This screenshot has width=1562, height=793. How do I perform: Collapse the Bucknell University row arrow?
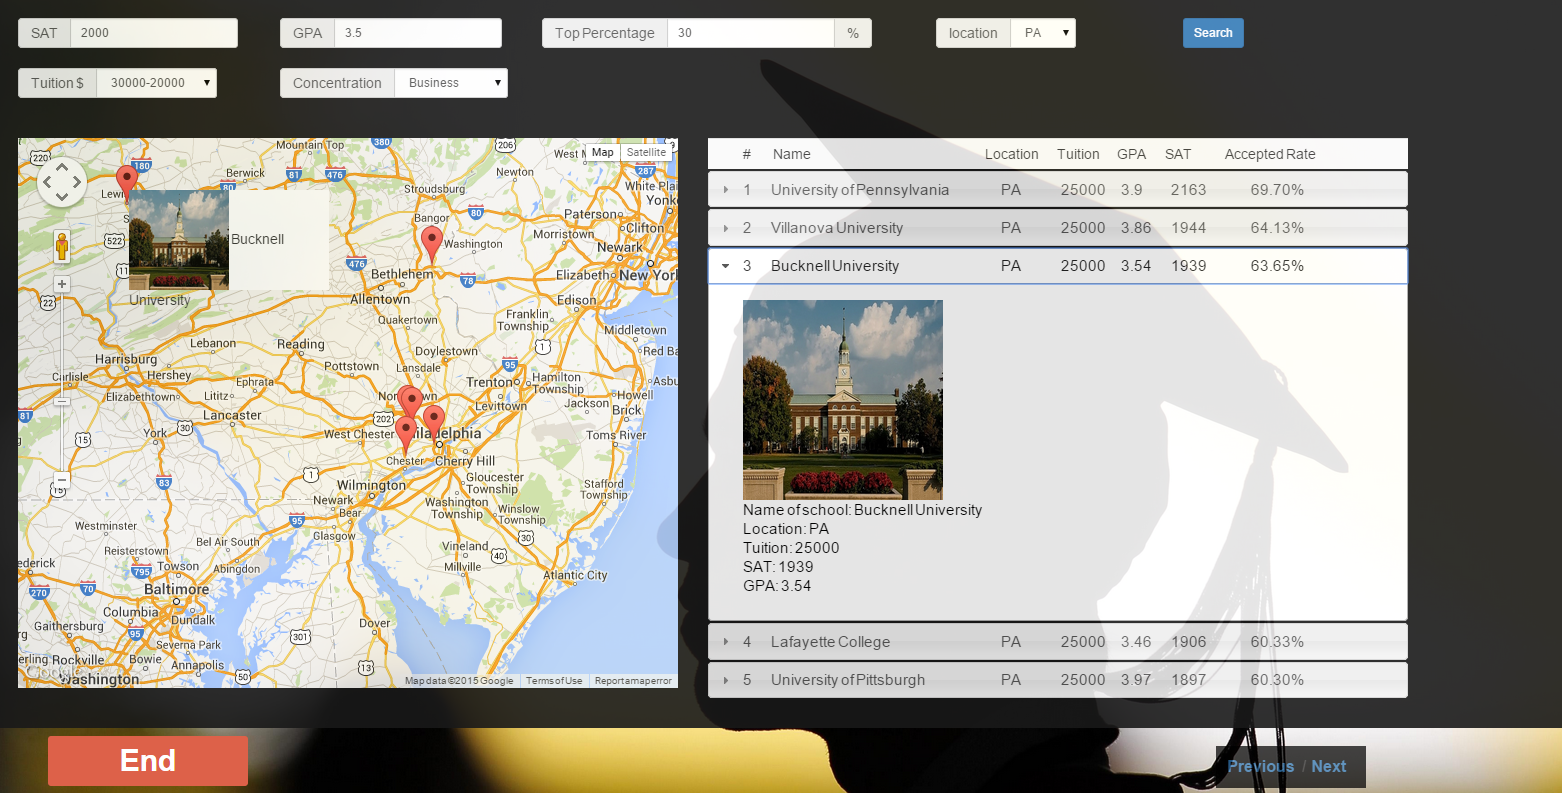tap(726, 266)
